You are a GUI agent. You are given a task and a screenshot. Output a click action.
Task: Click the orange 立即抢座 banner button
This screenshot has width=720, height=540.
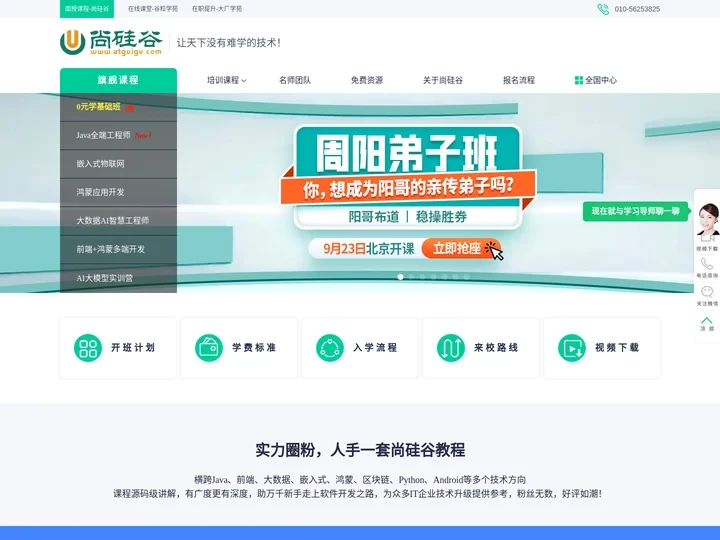click(461, 248)
